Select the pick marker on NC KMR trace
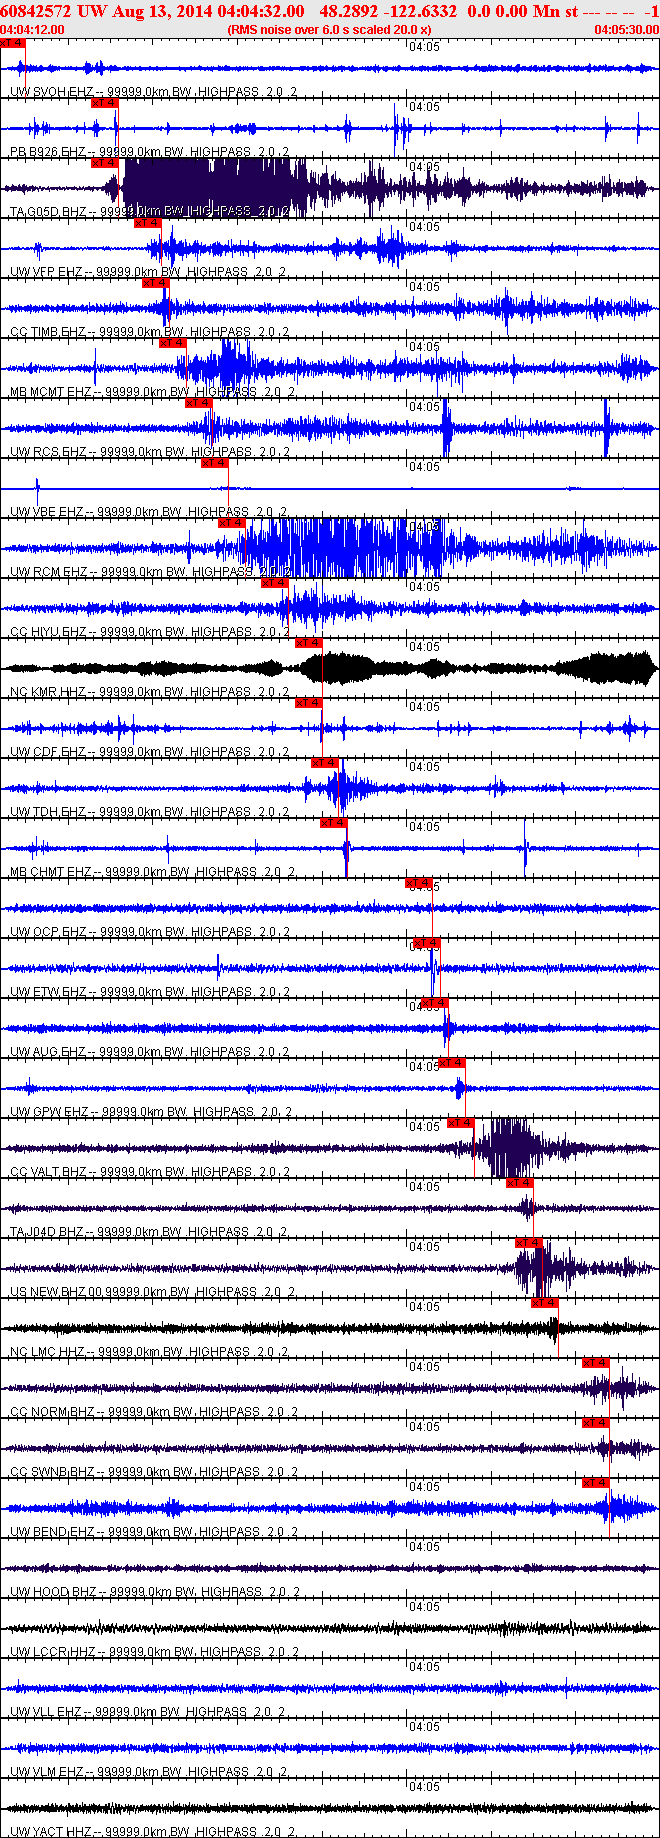 click(x=309, y=643)
